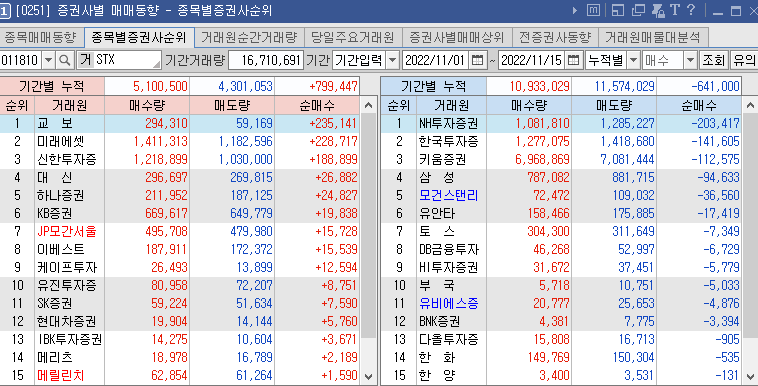Viewport: 758px width, 386px height.
Task: Click left table 순매수 column header
Action: pos(317,105)
